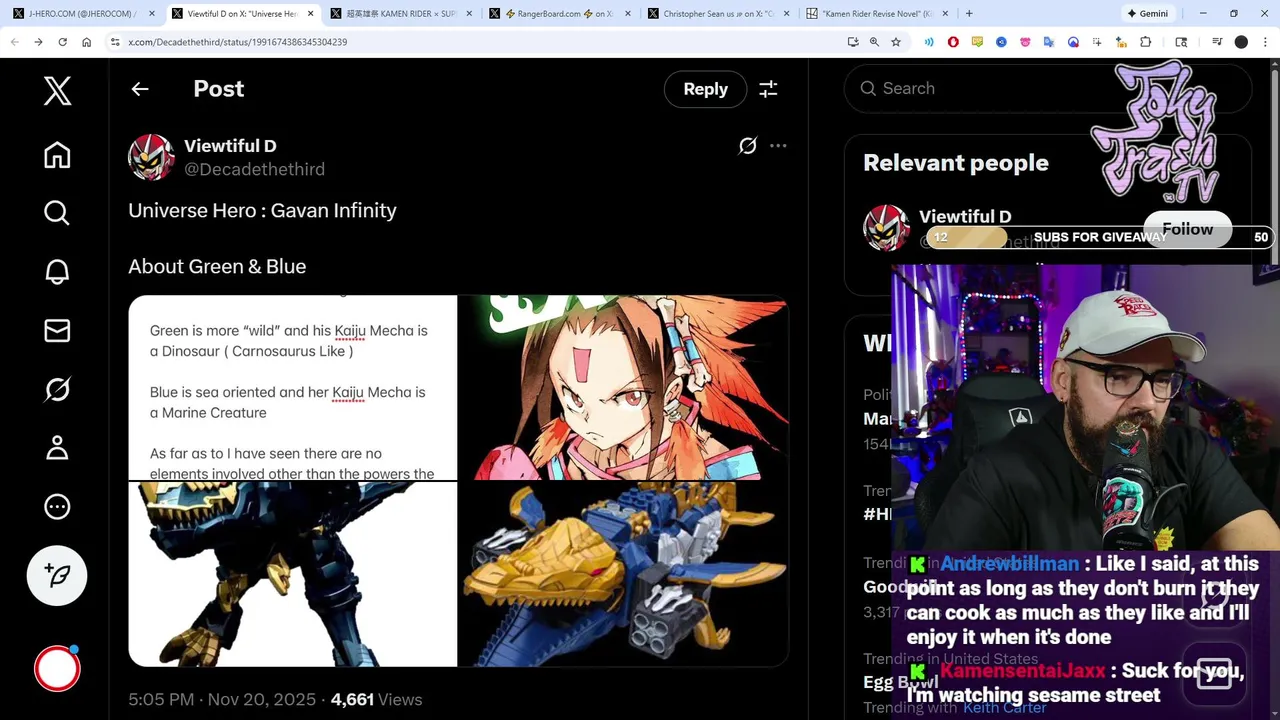The width and height of the screenshot is (1280, 720).
Task: Click Grok explain icon on the post
Action: (x=748, y=146)
